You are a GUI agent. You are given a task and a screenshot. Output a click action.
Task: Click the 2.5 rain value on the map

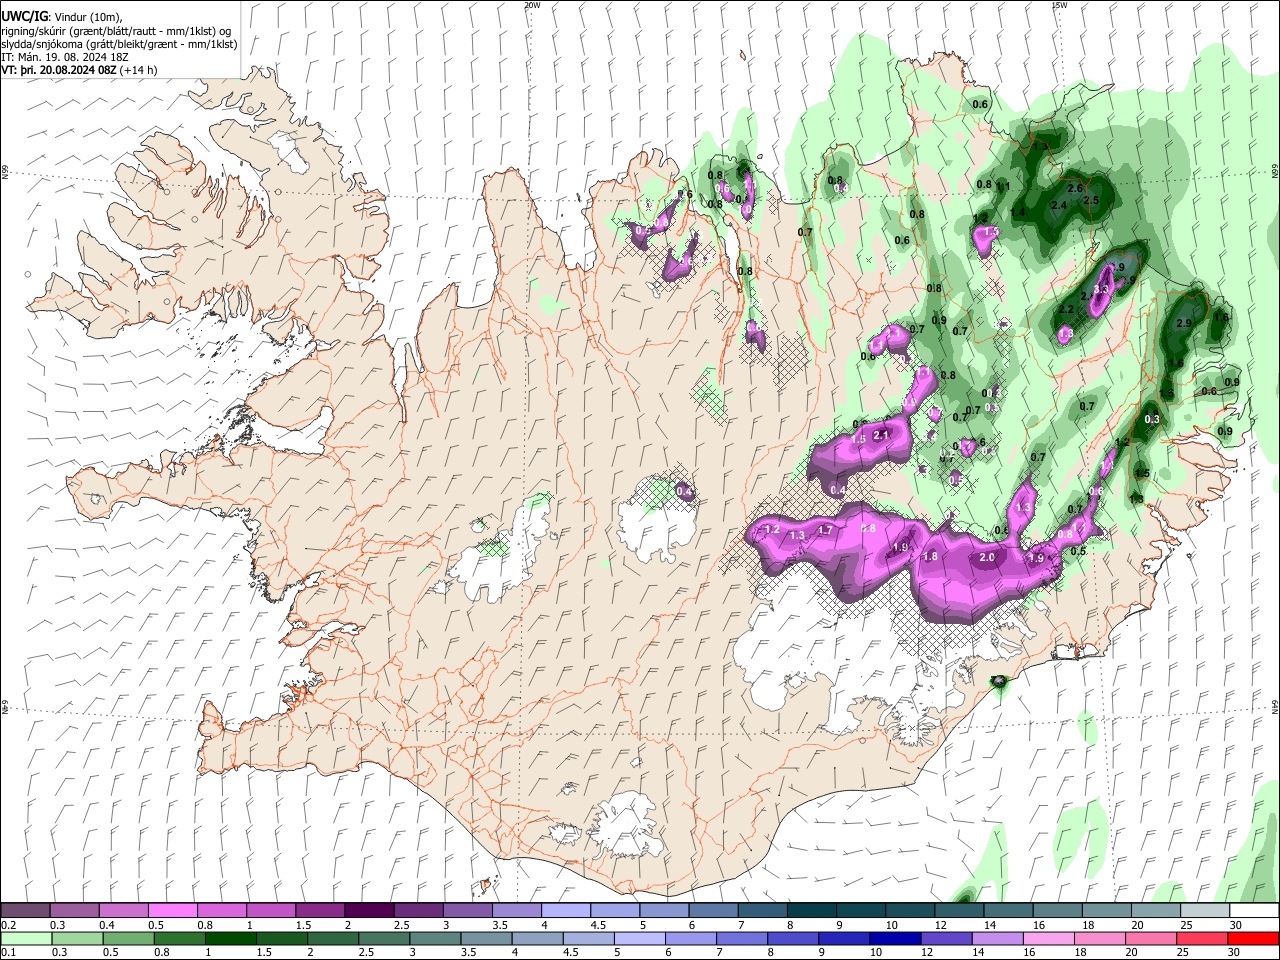tap(1092, 201)
